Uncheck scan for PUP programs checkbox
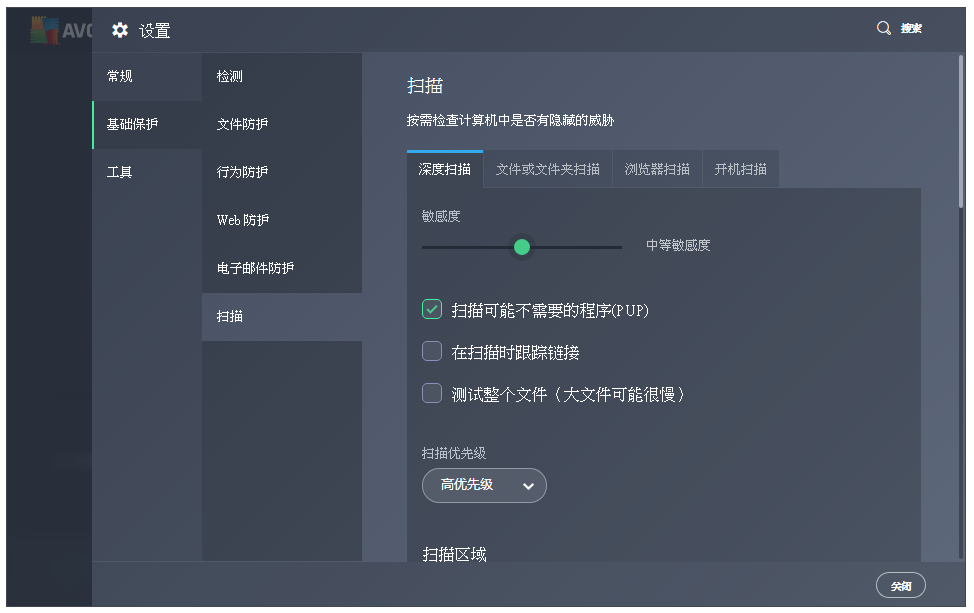Viewport: 974px width, 613px height. [432, 310]
